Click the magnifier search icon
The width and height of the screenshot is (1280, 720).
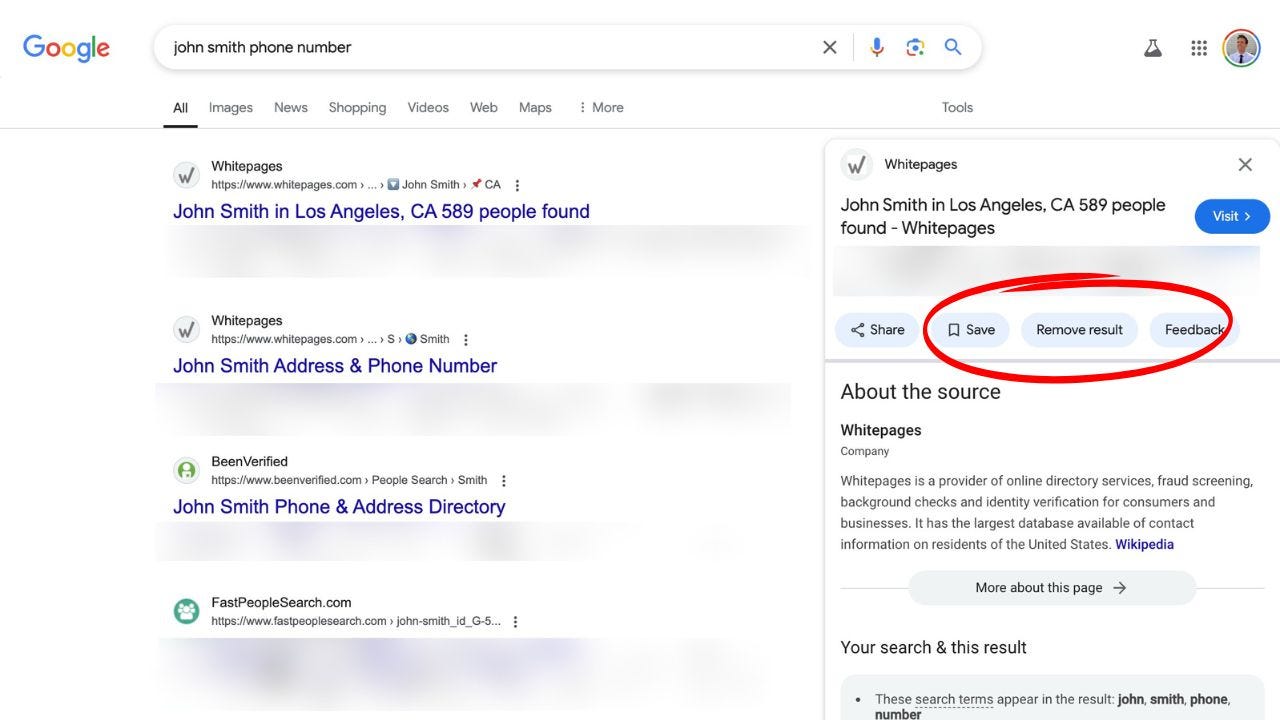pos(953,47)
